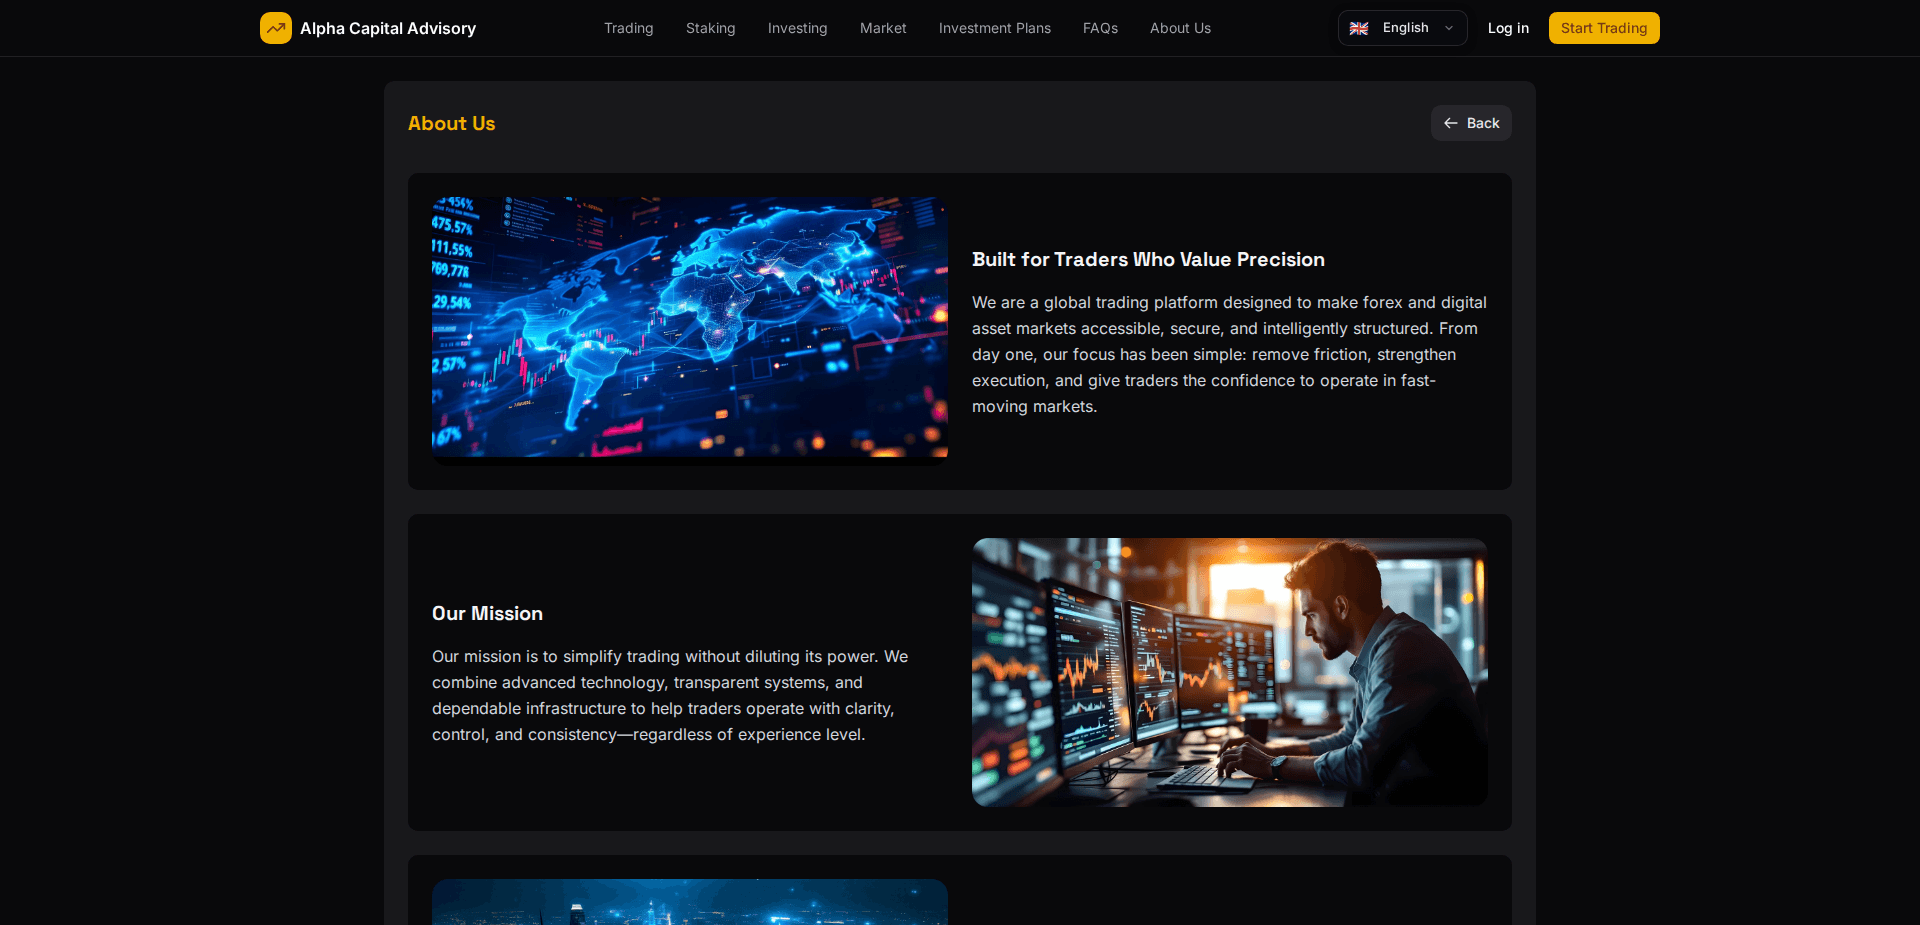The image size is (1920, 925).
Task: Click the UK flag icon in language selector
Action: [1359, 28]
